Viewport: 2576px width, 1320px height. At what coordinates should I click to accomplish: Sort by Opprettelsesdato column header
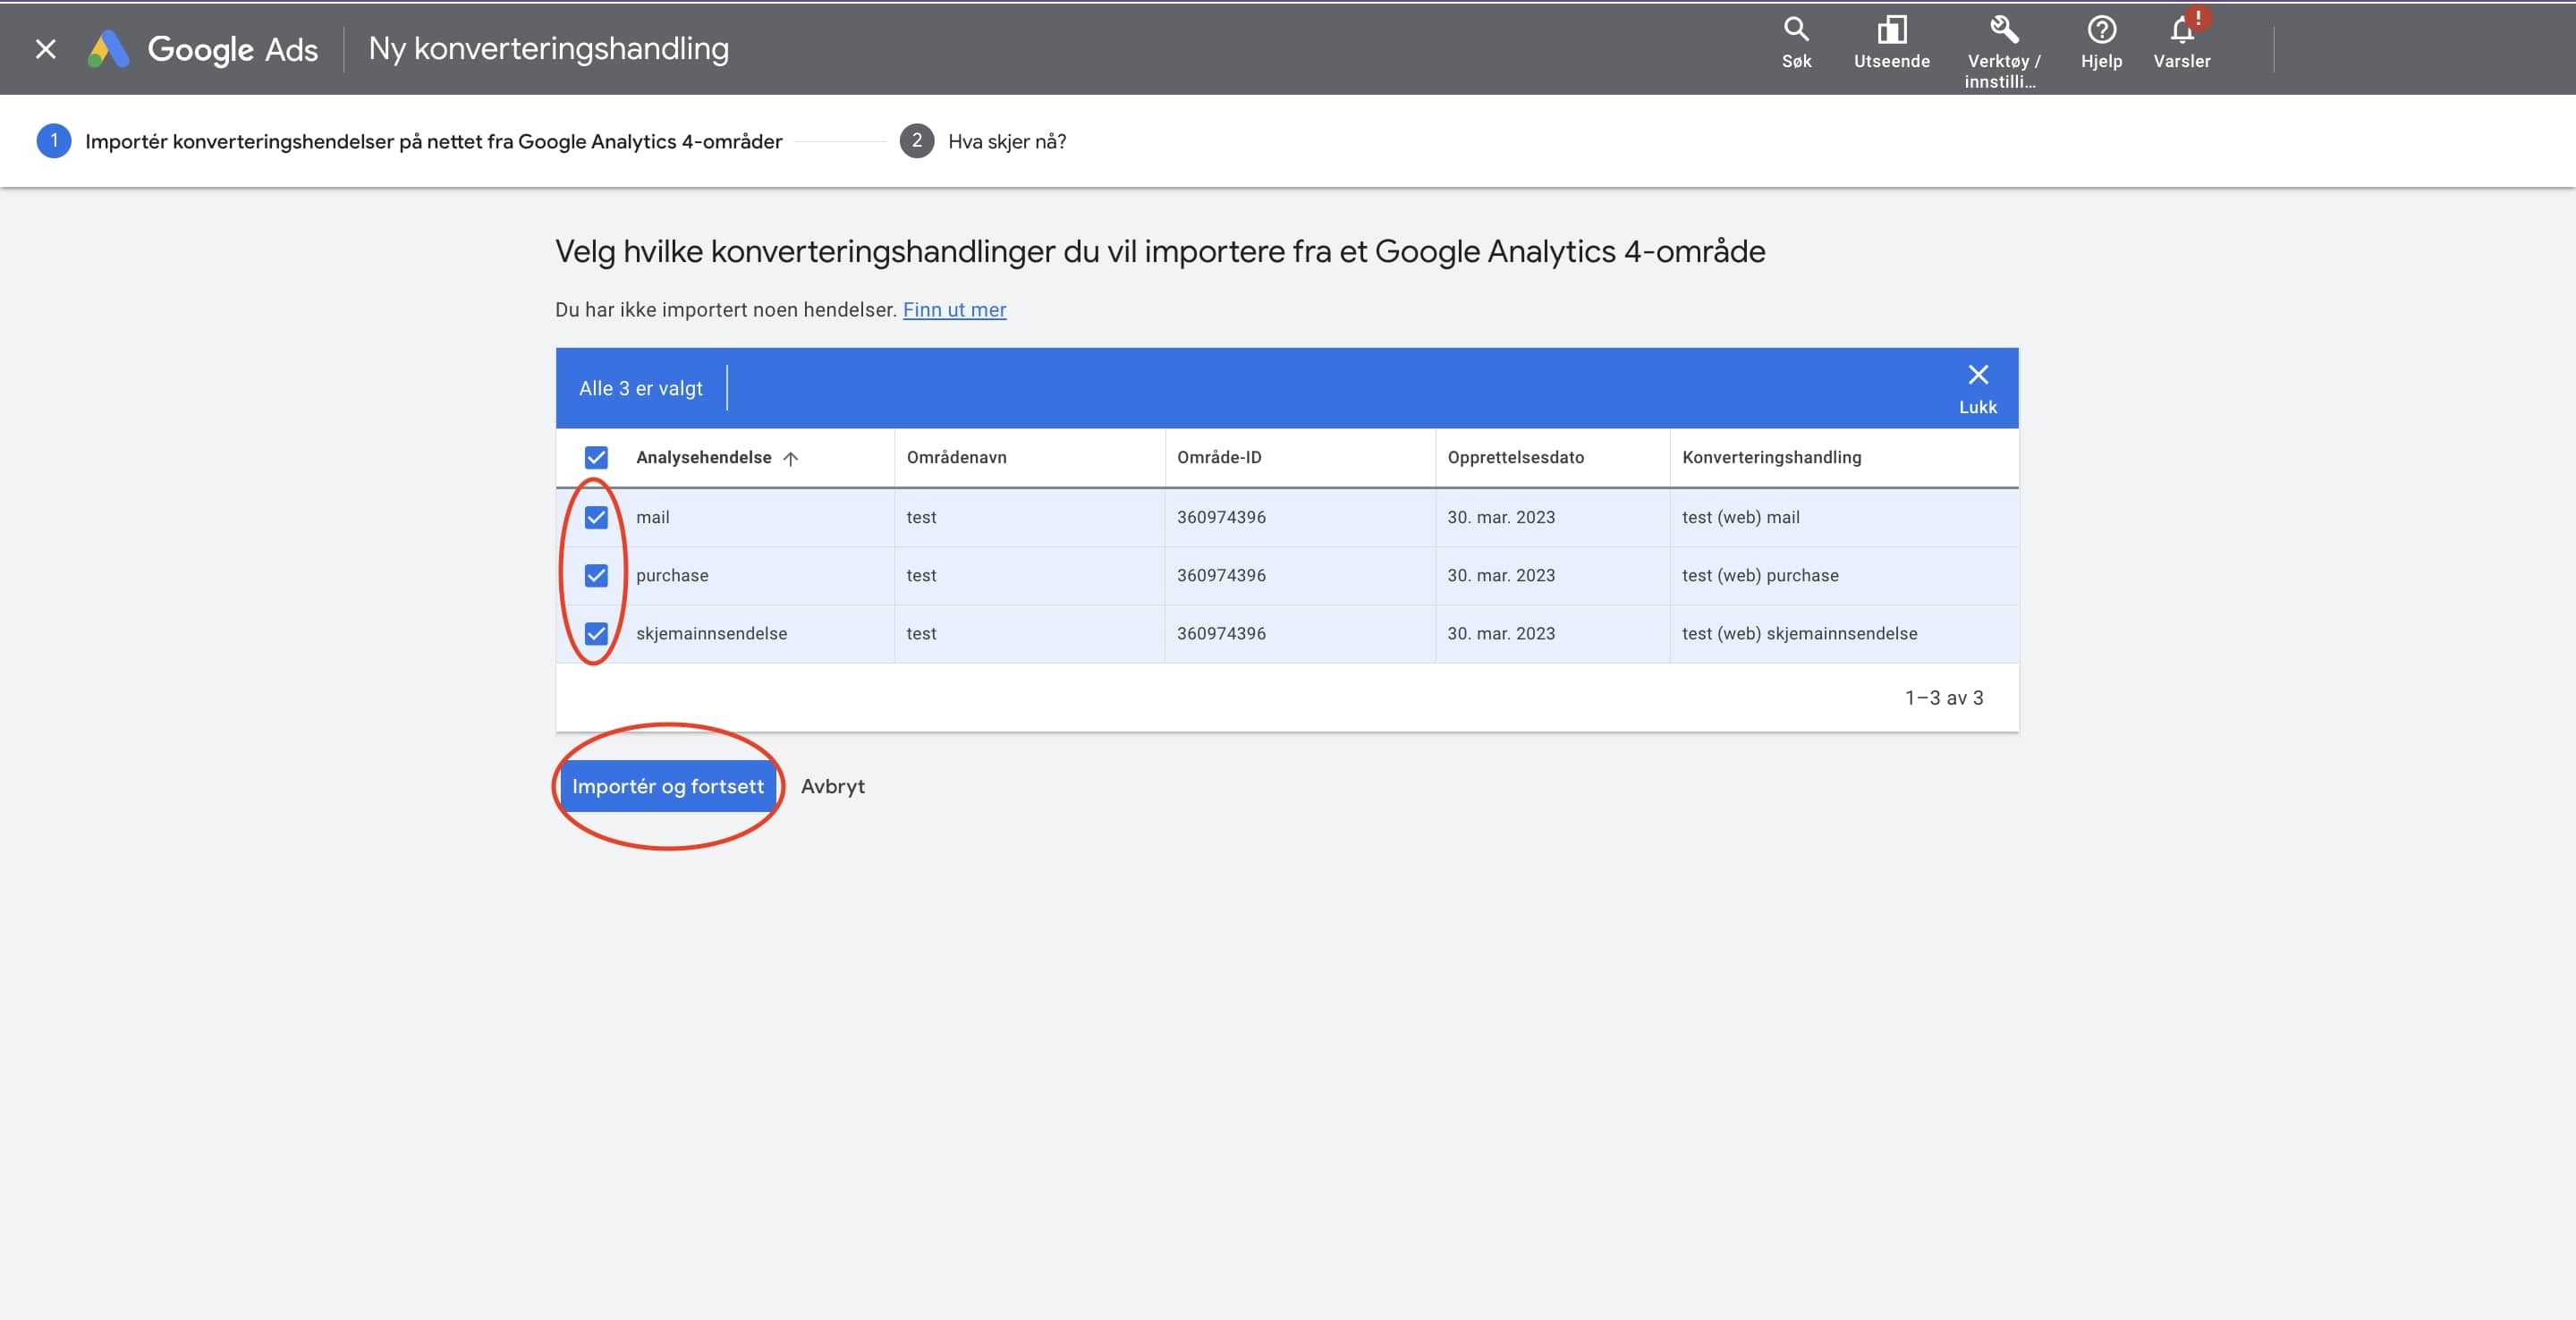click(1515, 457)
